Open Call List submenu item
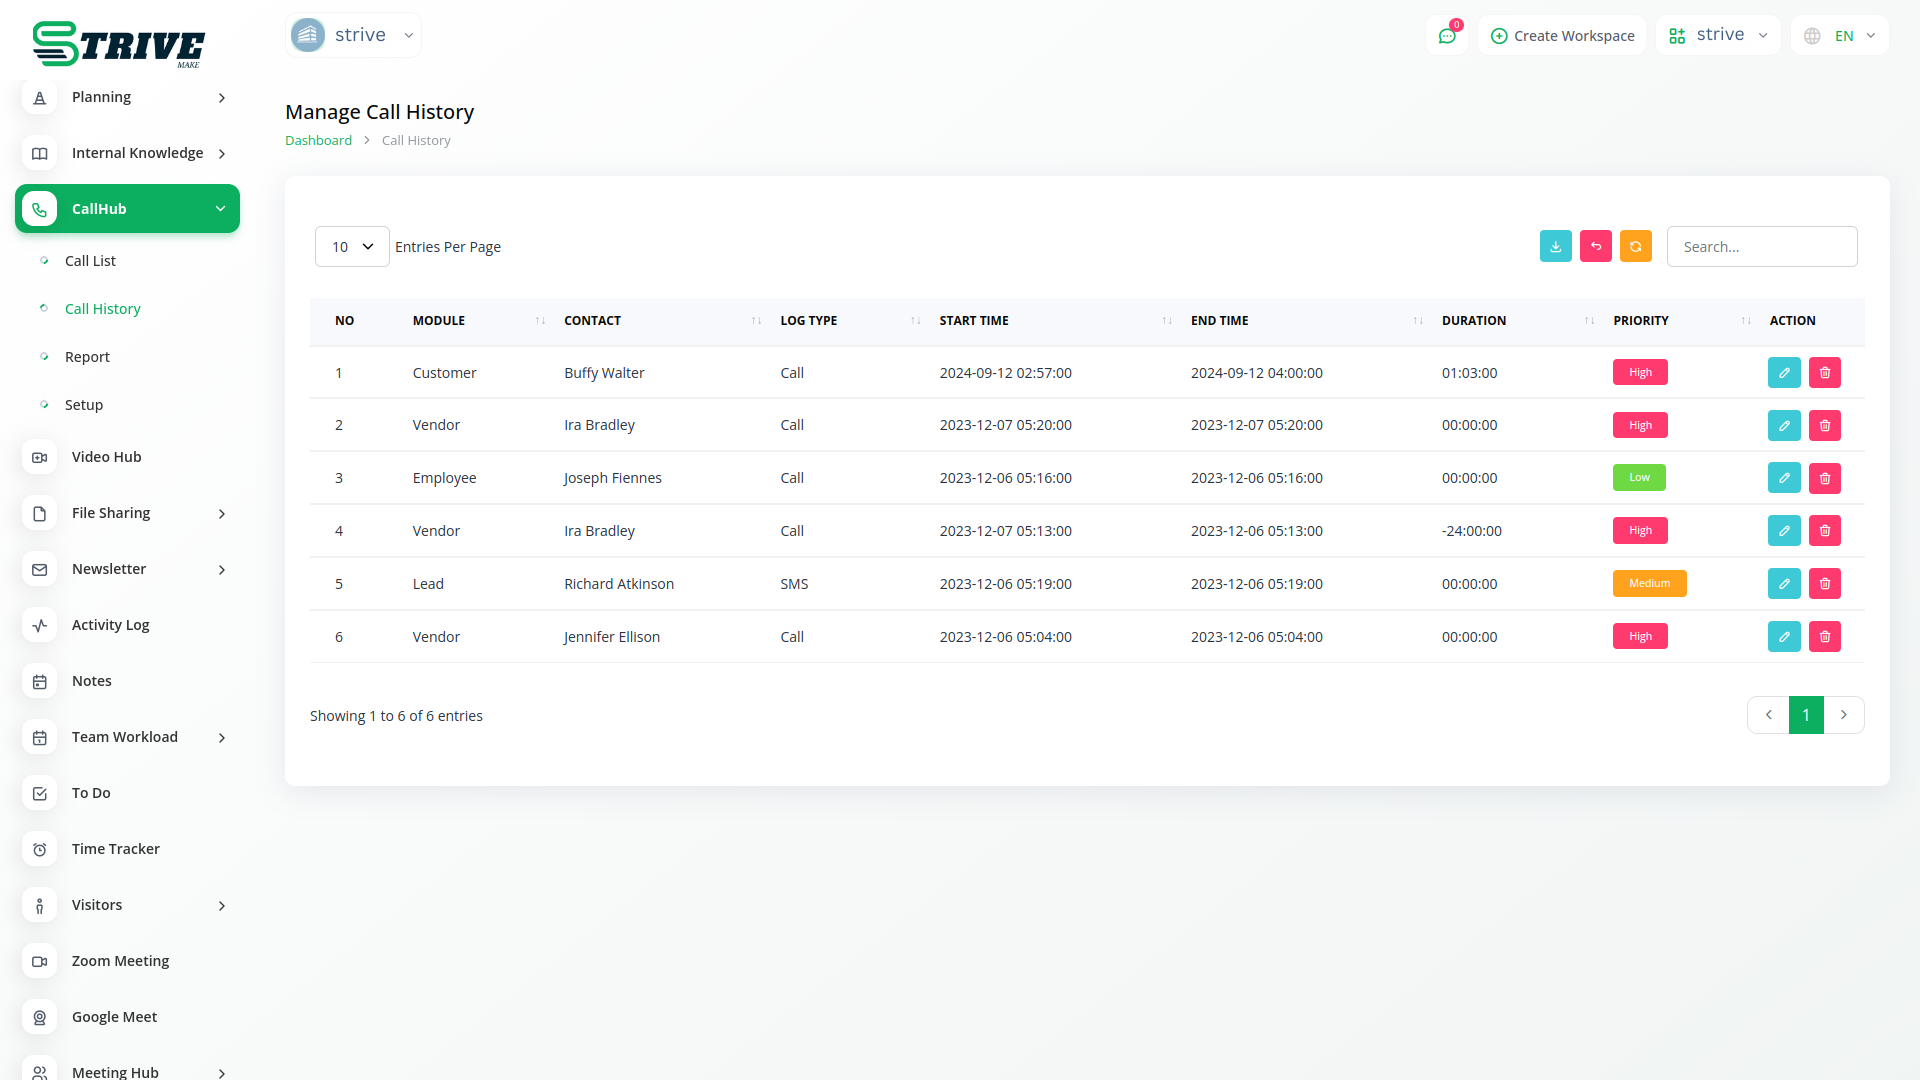 pos(90,261)
